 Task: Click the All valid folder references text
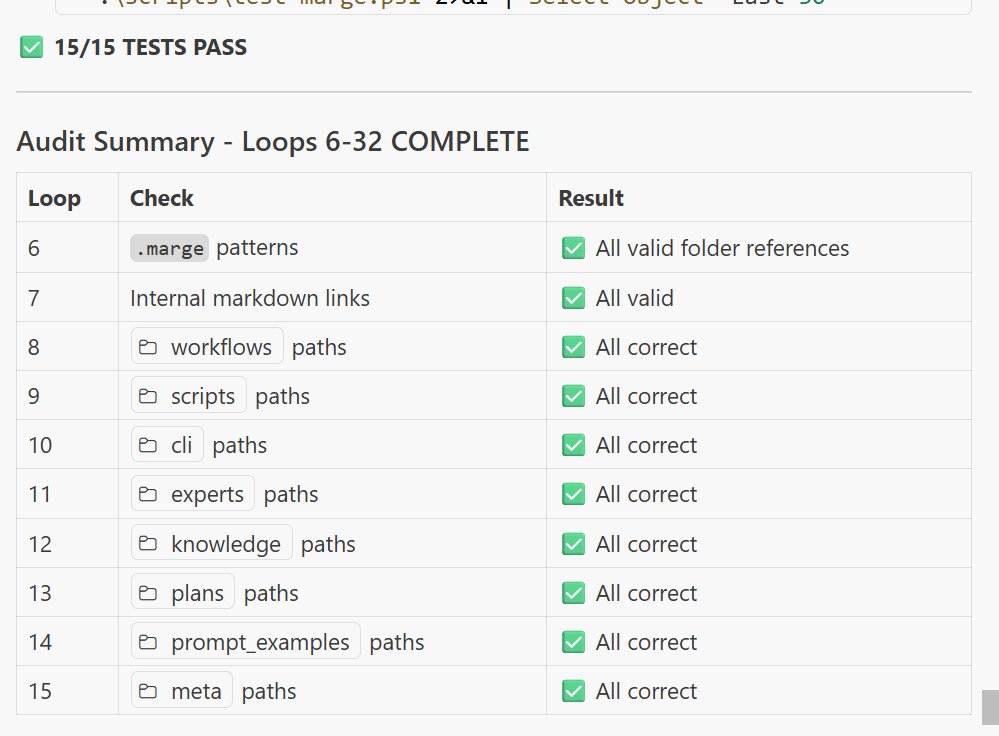pos(722,248)
